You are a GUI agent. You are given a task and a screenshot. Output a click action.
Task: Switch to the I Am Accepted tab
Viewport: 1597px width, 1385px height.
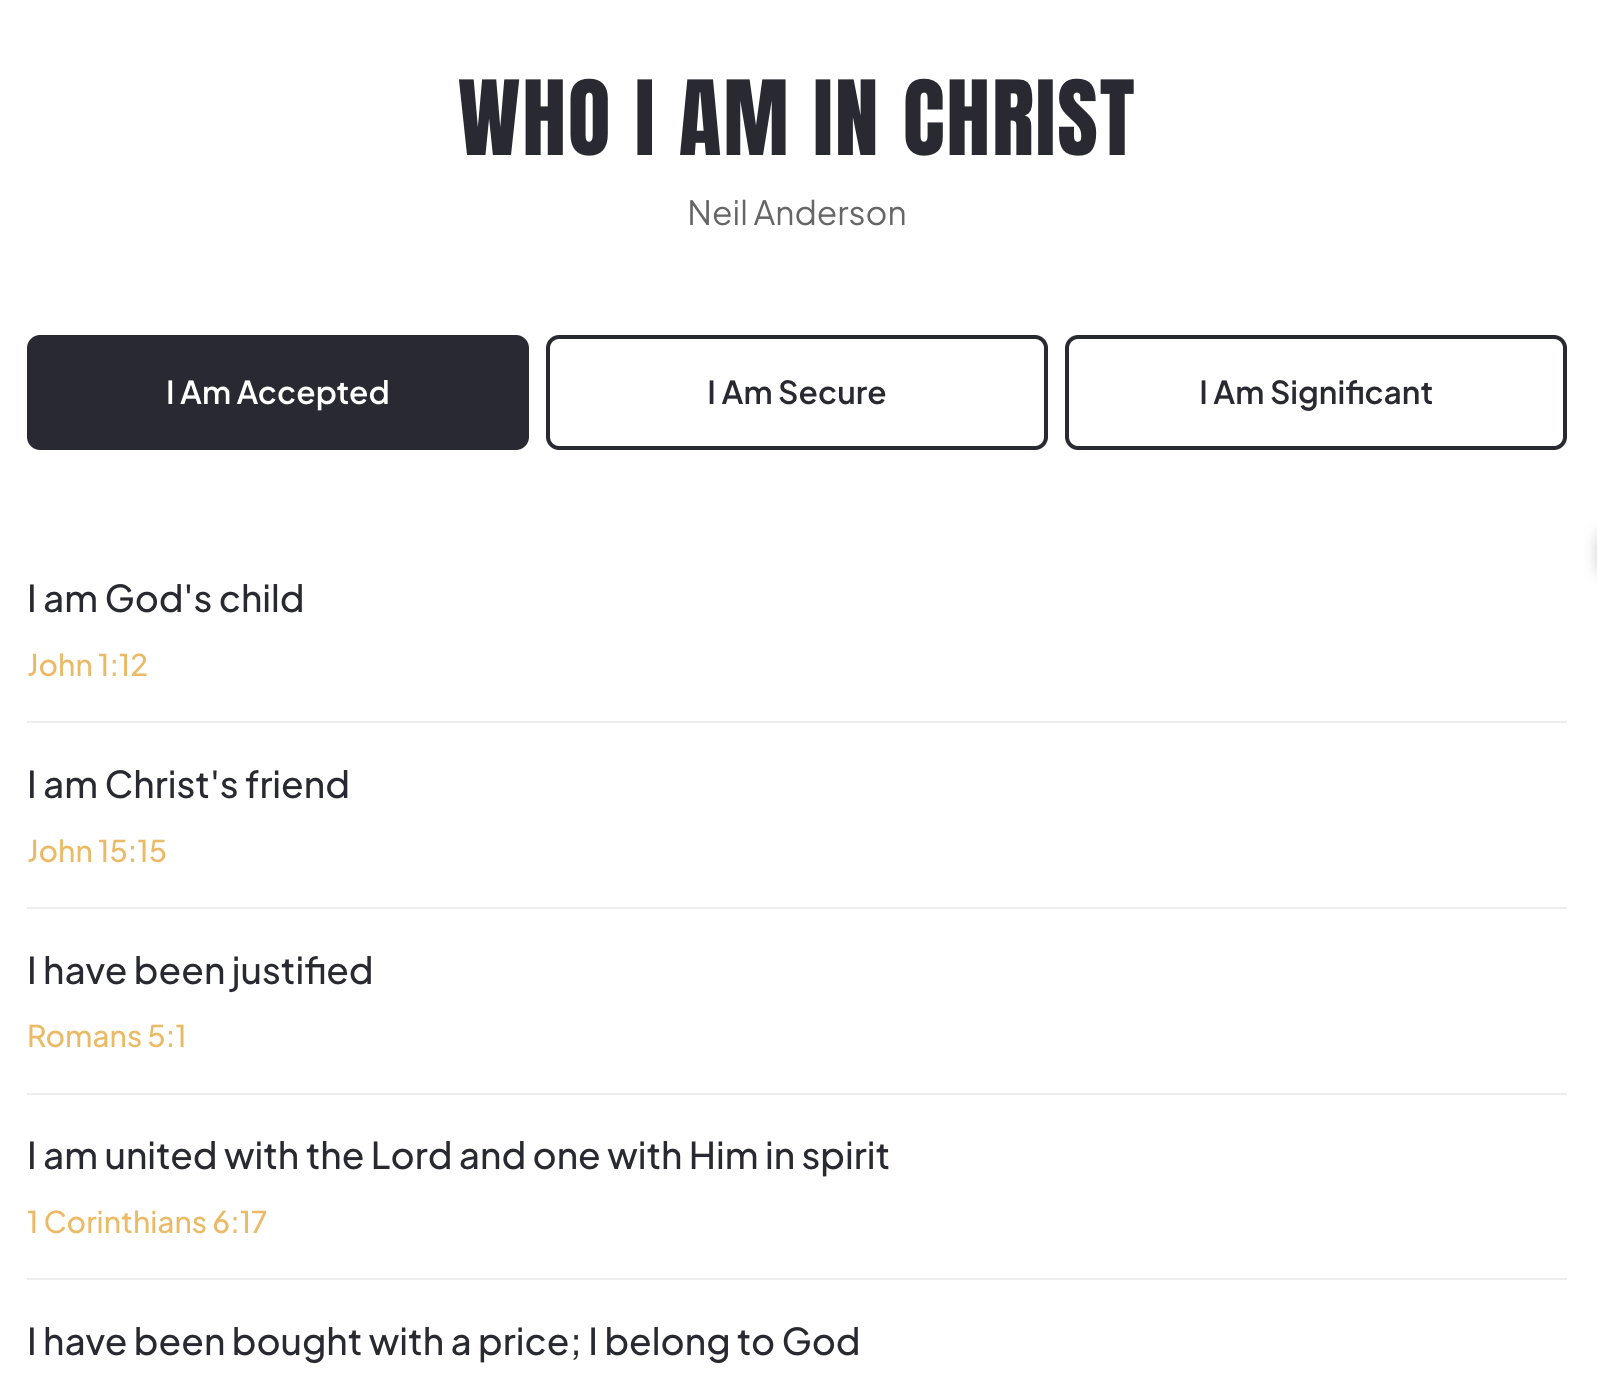click(277, 393)
